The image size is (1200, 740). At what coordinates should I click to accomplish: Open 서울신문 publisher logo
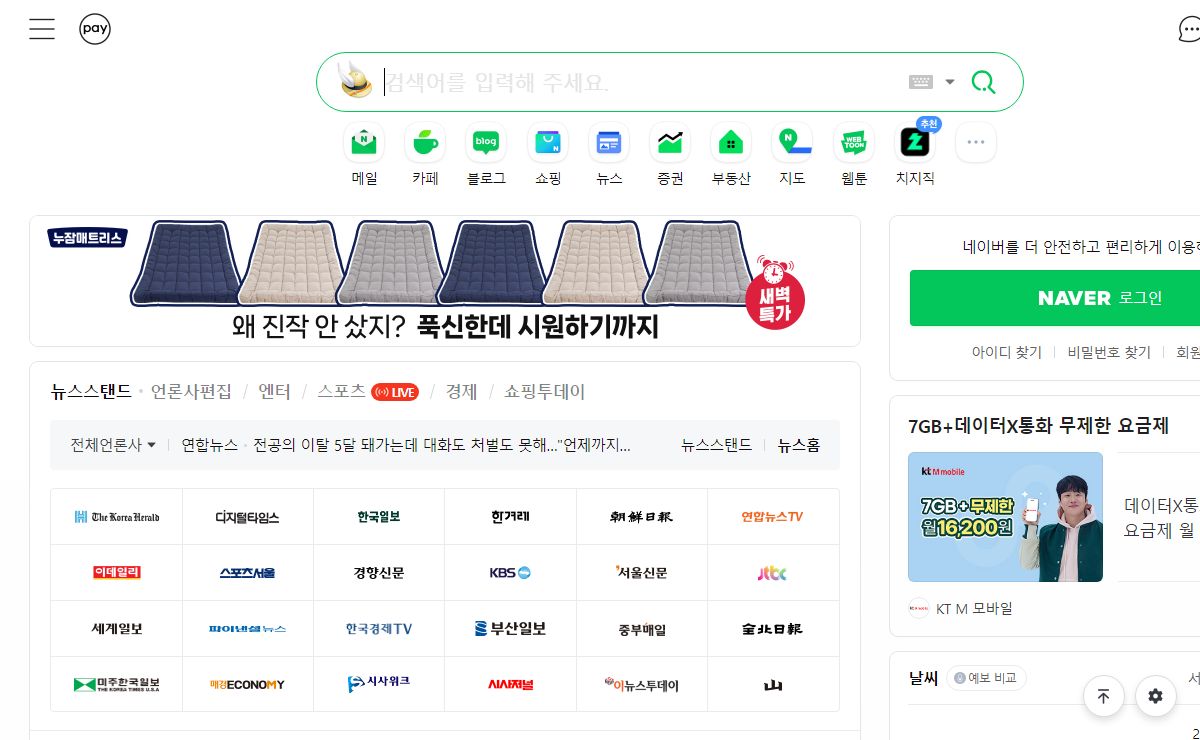tap(642, 573)
